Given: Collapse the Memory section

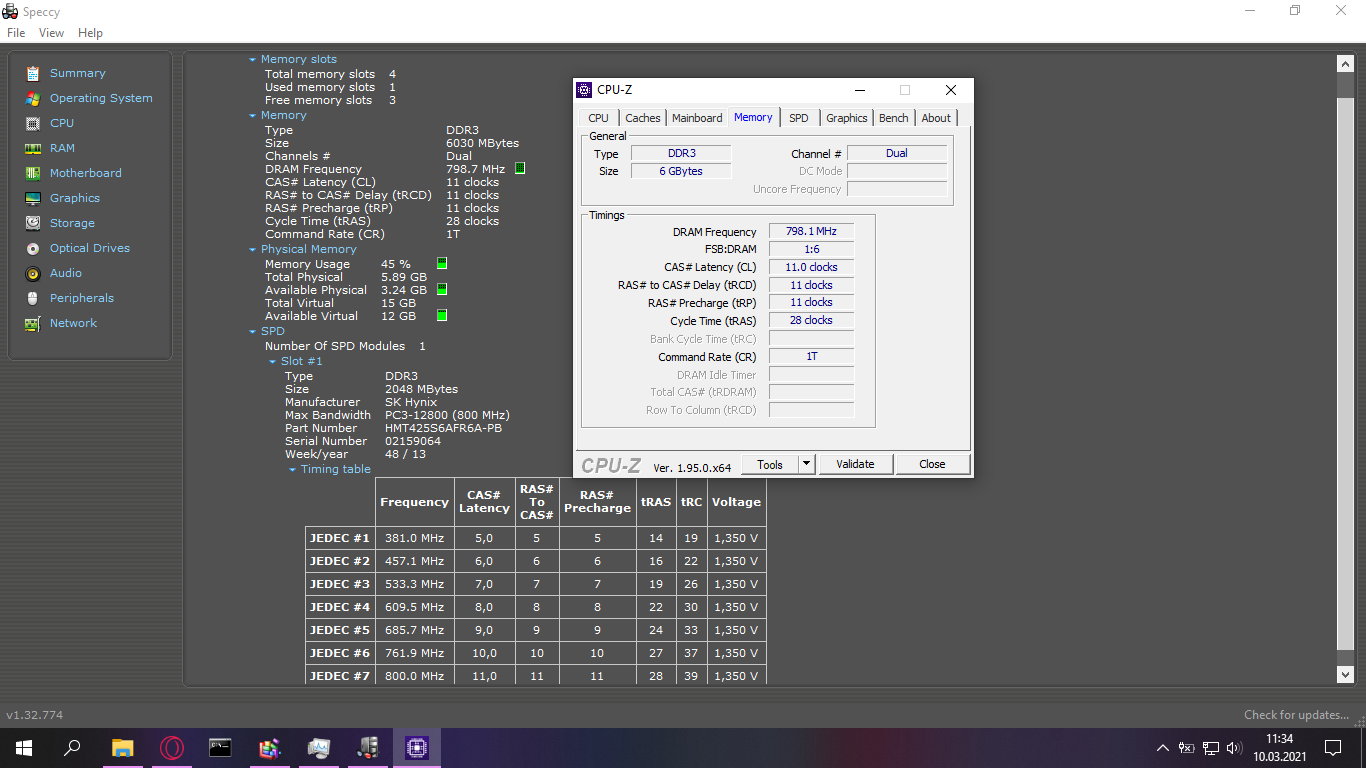Looking at the screenshot, I should pos(253,116).
